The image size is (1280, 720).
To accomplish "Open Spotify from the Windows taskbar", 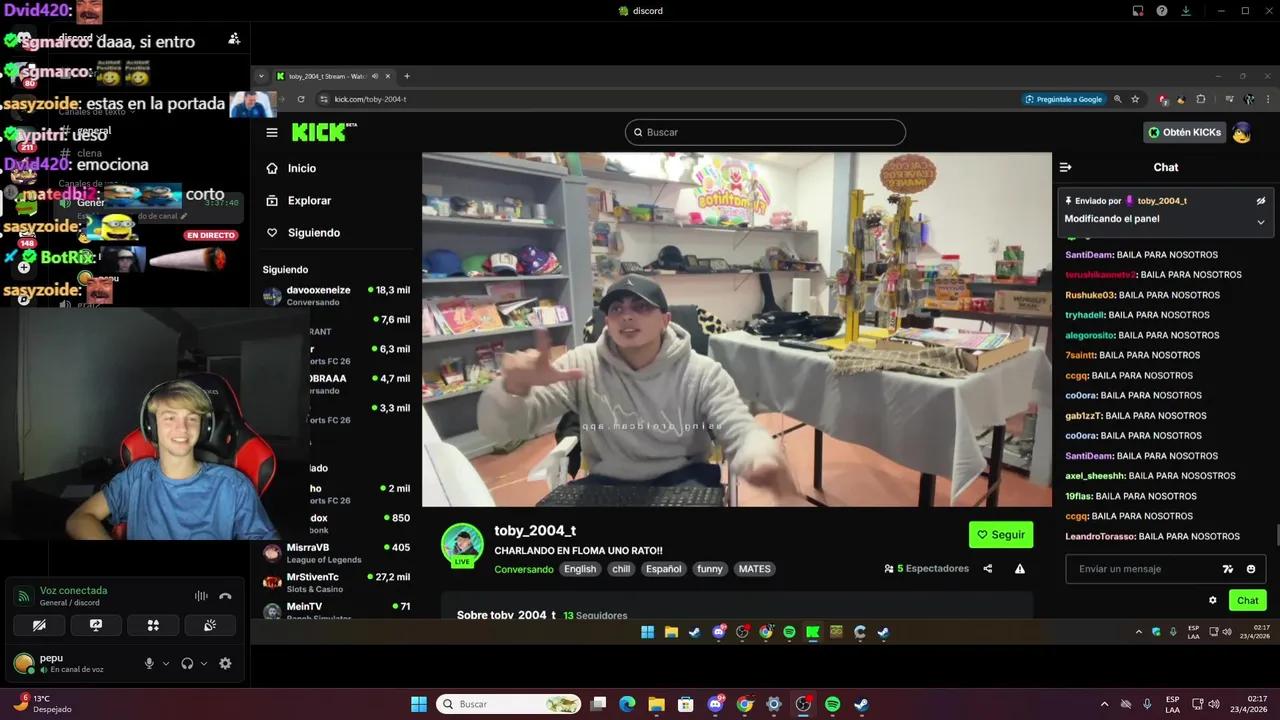I will click(x=831, y=704).
